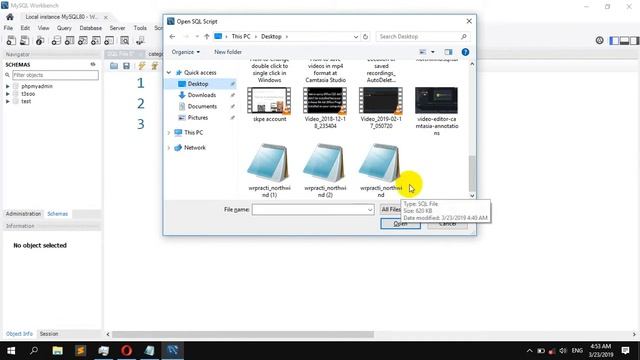Viewport: 640px width, 360px height.
Task: Click the Open button
Action: point(400,224)
